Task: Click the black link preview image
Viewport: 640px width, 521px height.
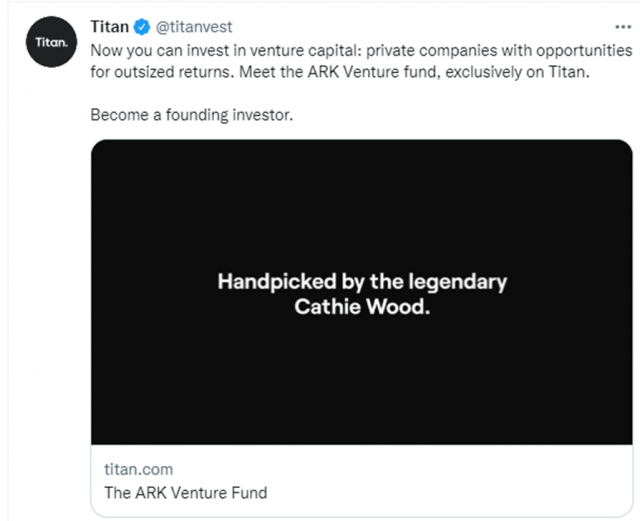Action: coord(361,380)
